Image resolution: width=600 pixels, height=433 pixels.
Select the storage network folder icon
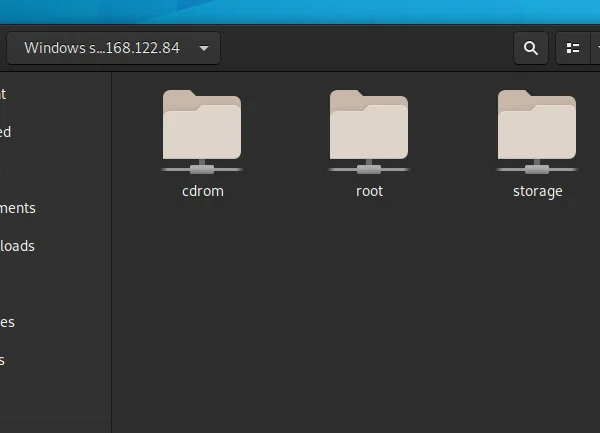click(x=537, y=129)
